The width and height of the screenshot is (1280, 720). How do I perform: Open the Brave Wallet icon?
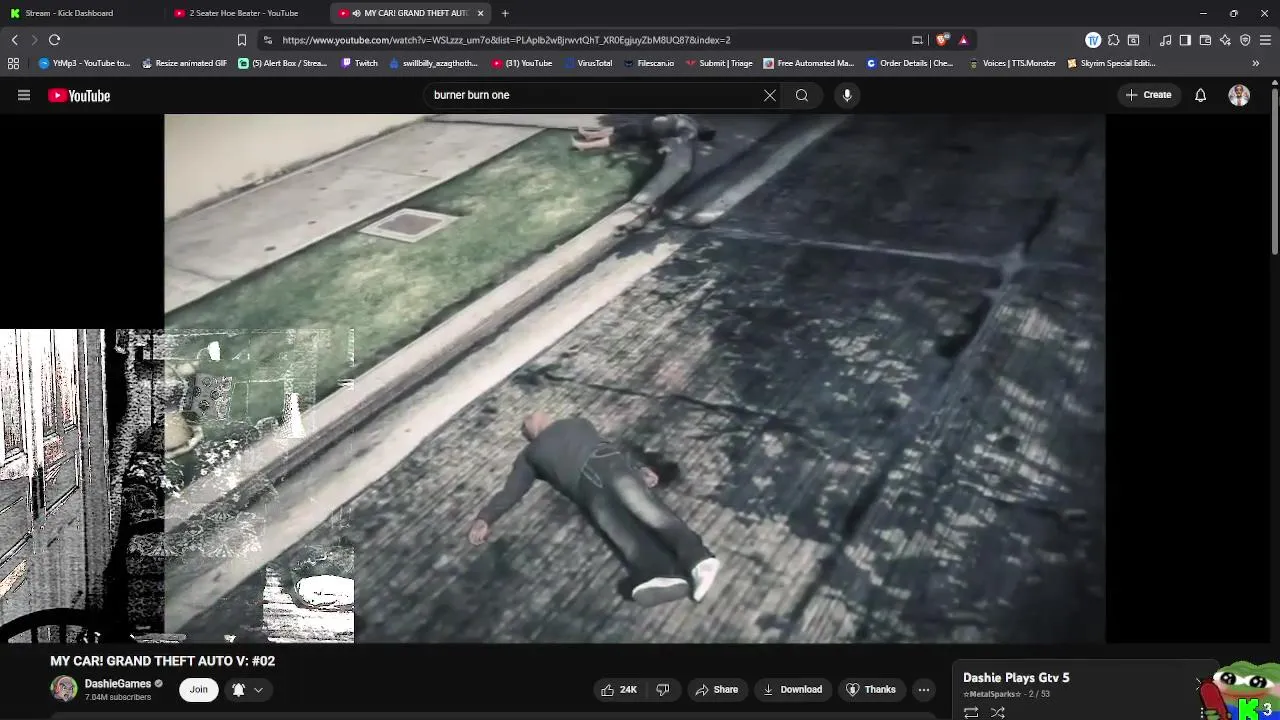click(x=1205, y=40)
